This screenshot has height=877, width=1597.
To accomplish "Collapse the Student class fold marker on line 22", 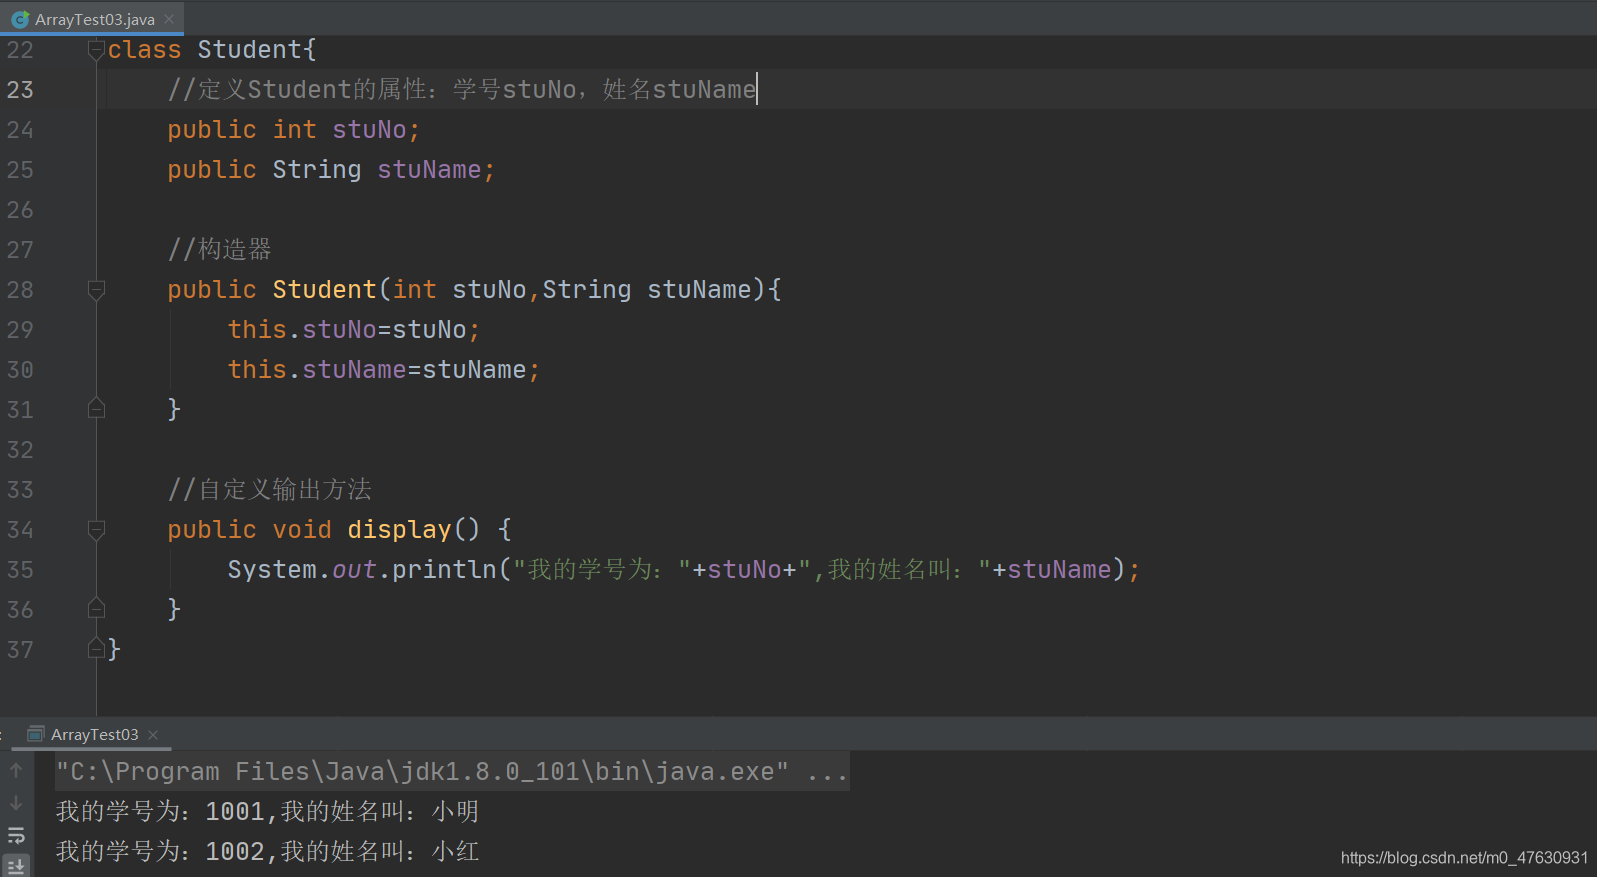I will [x=96, y=49].
